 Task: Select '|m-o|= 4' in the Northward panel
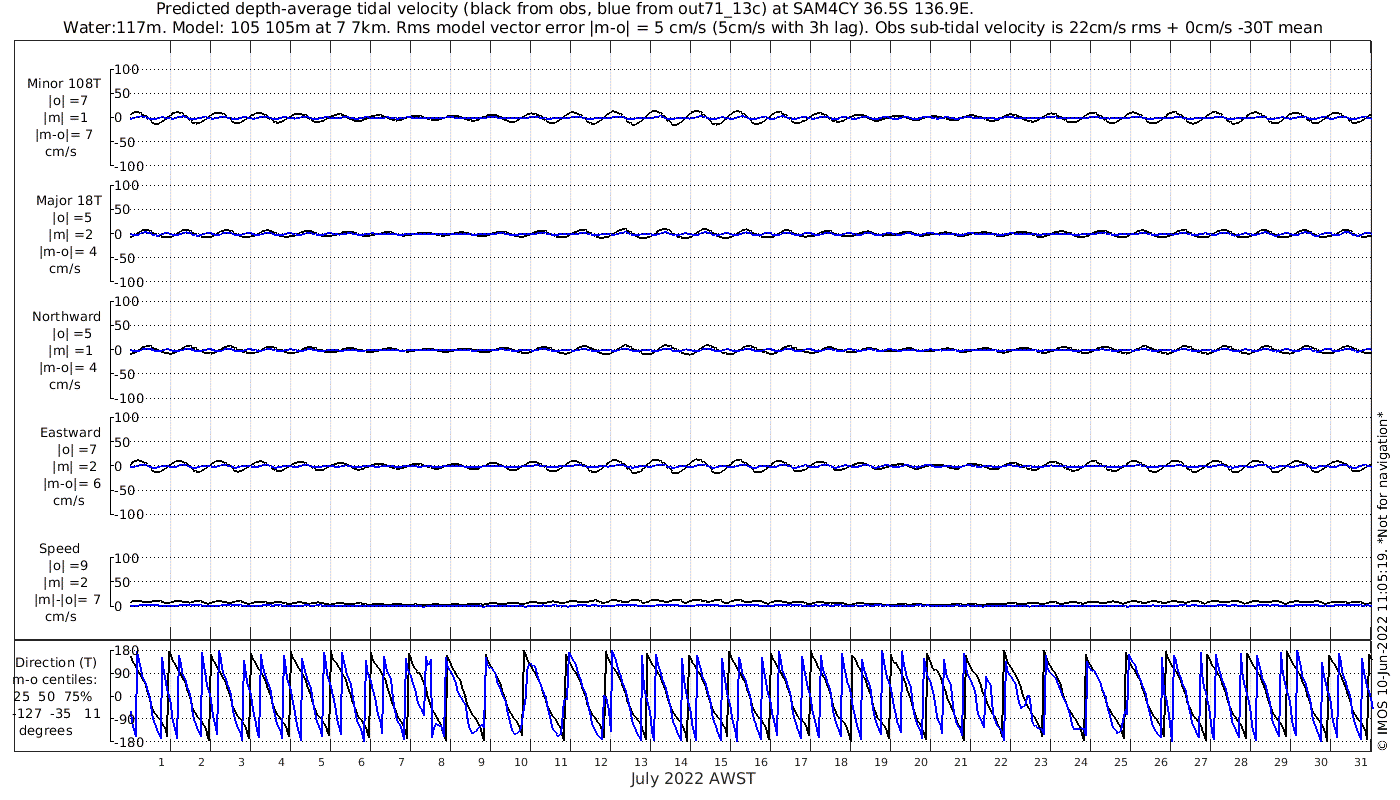click(68, 368)
